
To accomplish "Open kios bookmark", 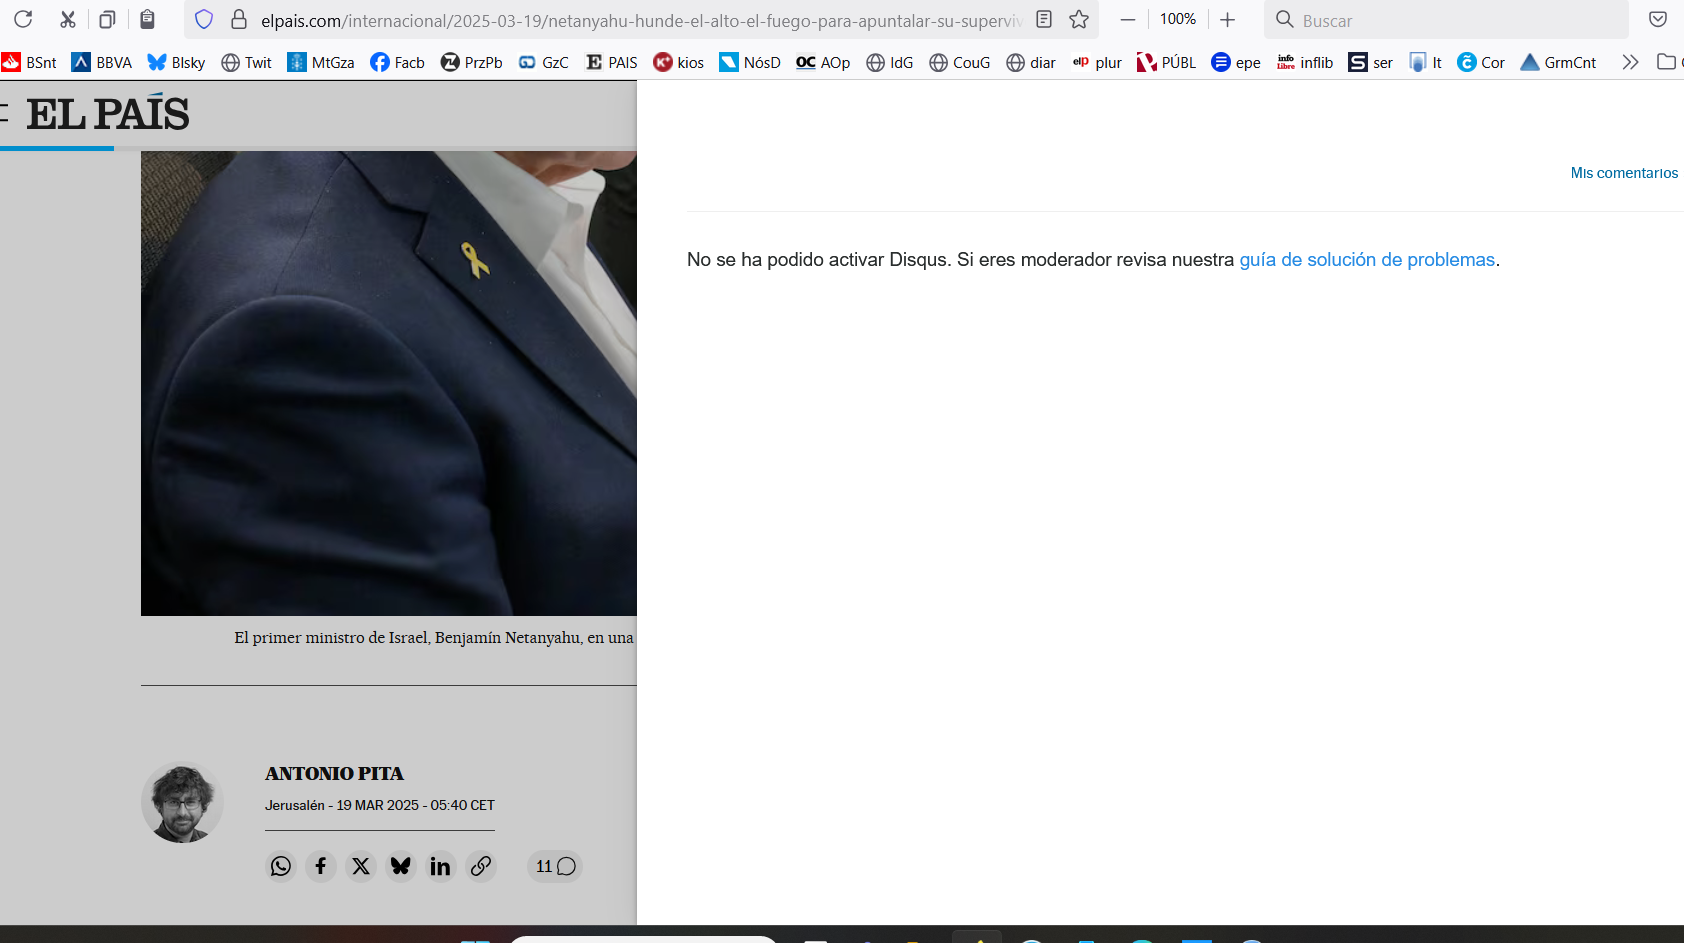I will (678, 62).
